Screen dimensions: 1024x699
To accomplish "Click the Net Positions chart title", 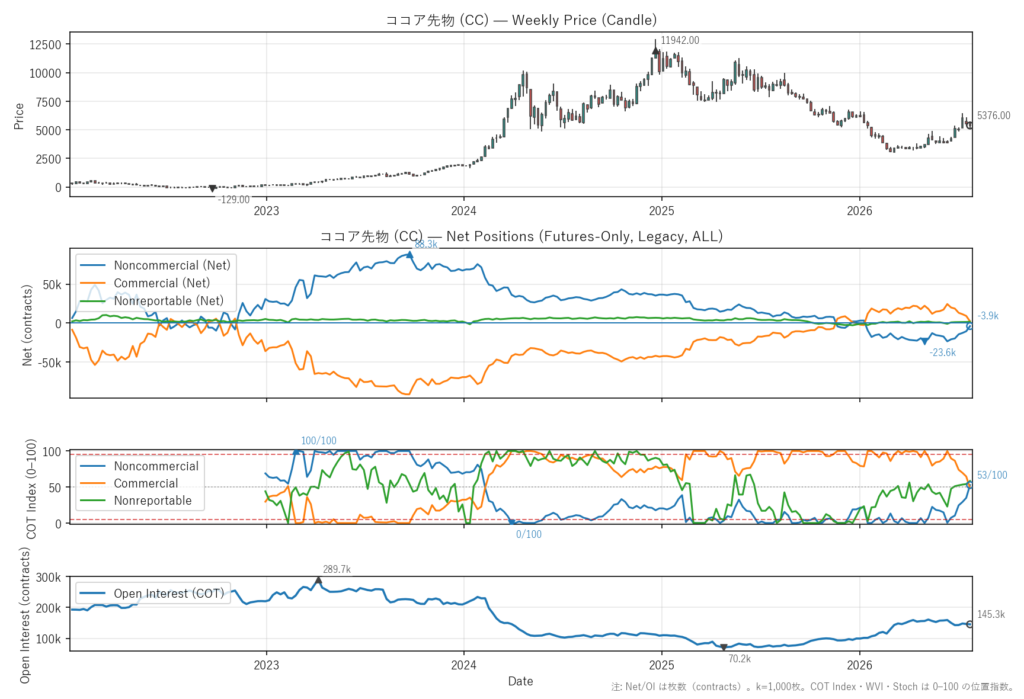I will point(521,236).
